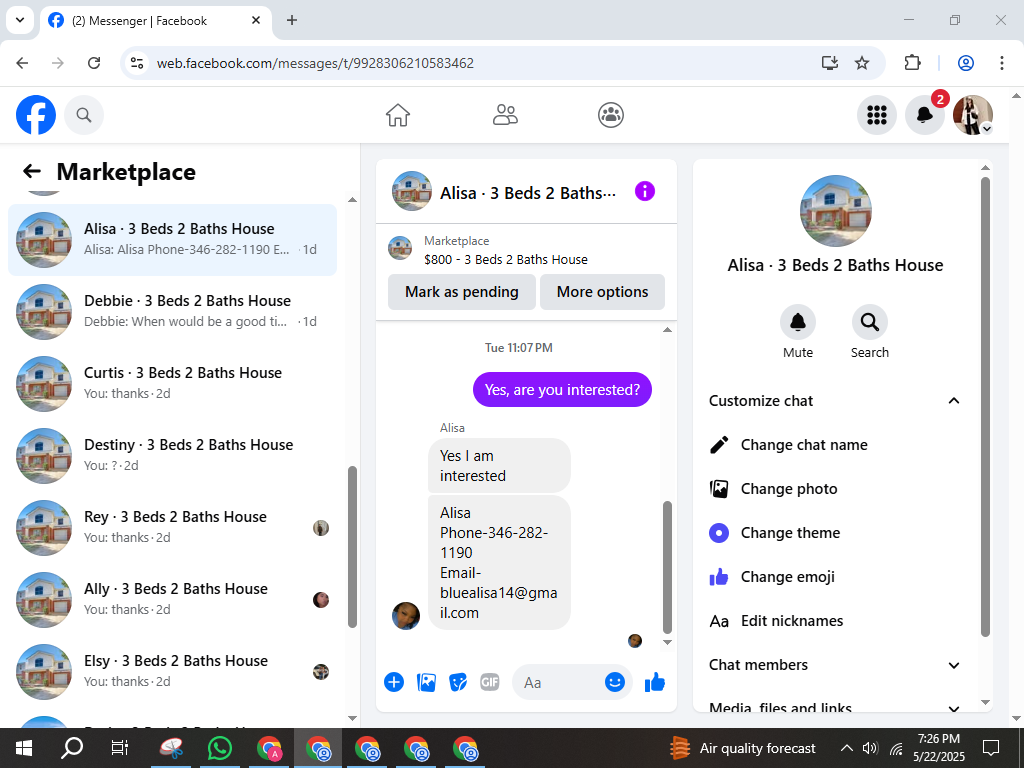
Task: Bookmark this tab with star icon
Action: pos(862,63)
